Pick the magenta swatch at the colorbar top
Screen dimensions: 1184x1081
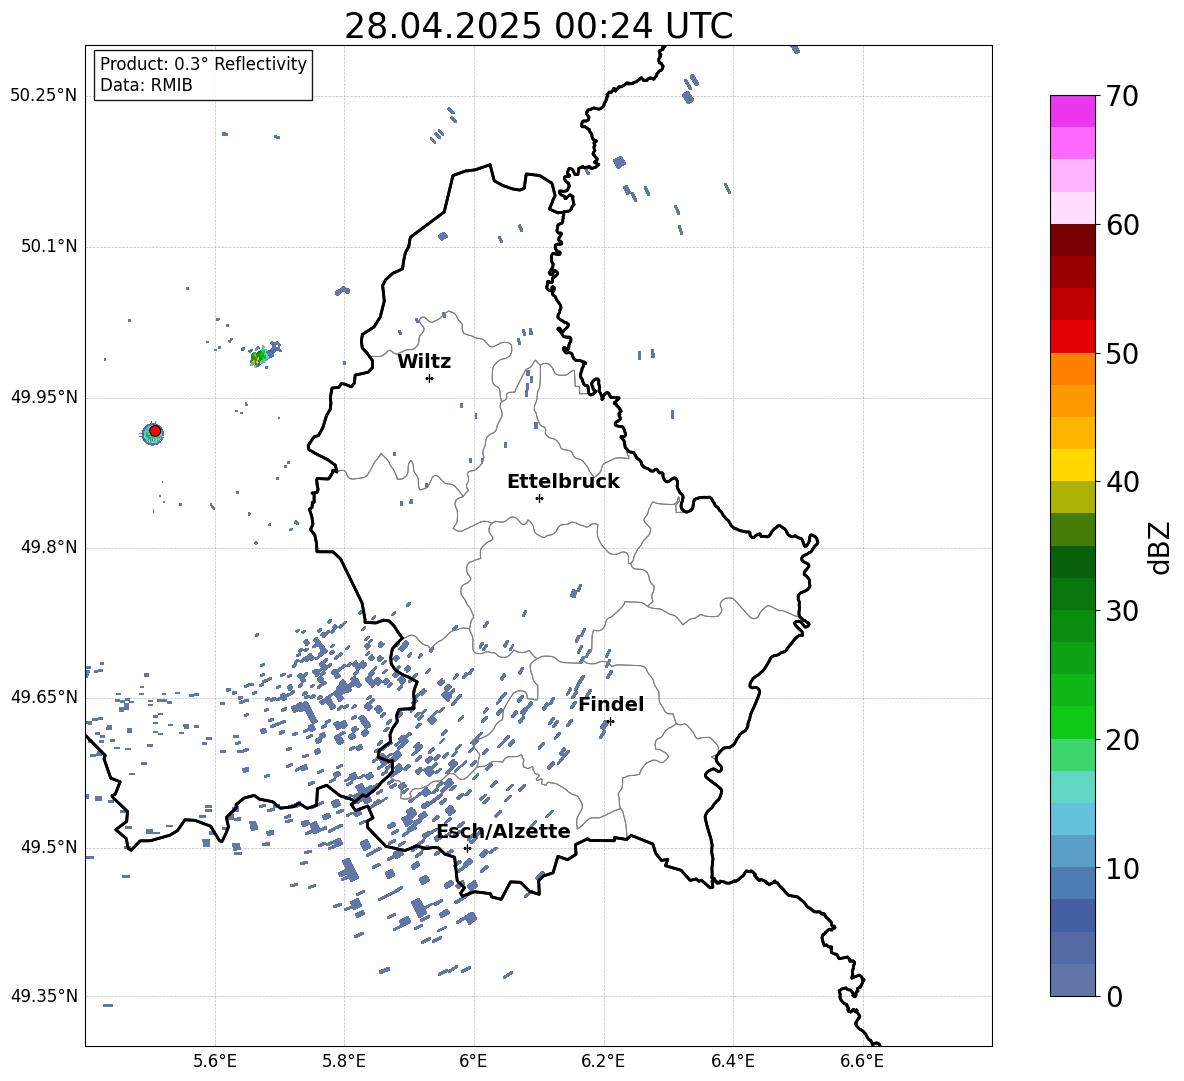pyautogui.click(x=1072, y=111)
